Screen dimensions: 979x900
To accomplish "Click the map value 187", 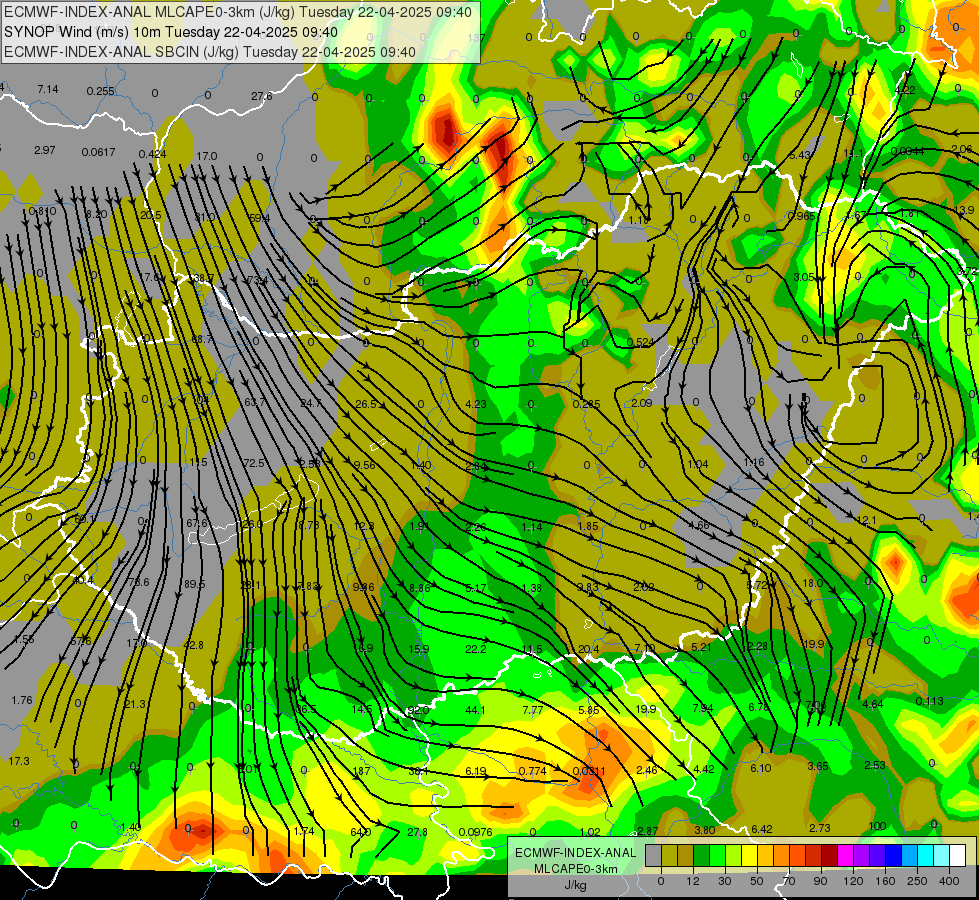I will pos(362,771).
